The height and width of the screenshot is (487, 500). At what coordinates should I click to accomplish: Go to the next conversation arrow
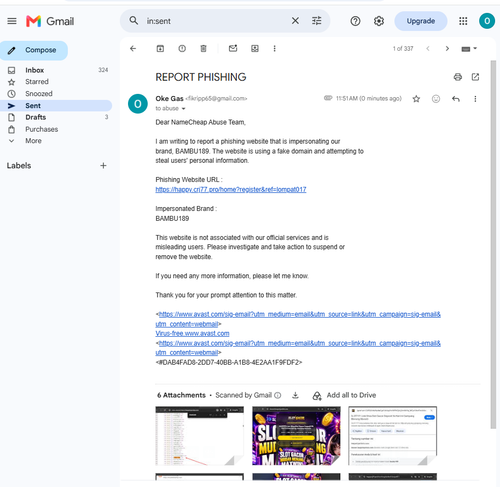[447, 49]
